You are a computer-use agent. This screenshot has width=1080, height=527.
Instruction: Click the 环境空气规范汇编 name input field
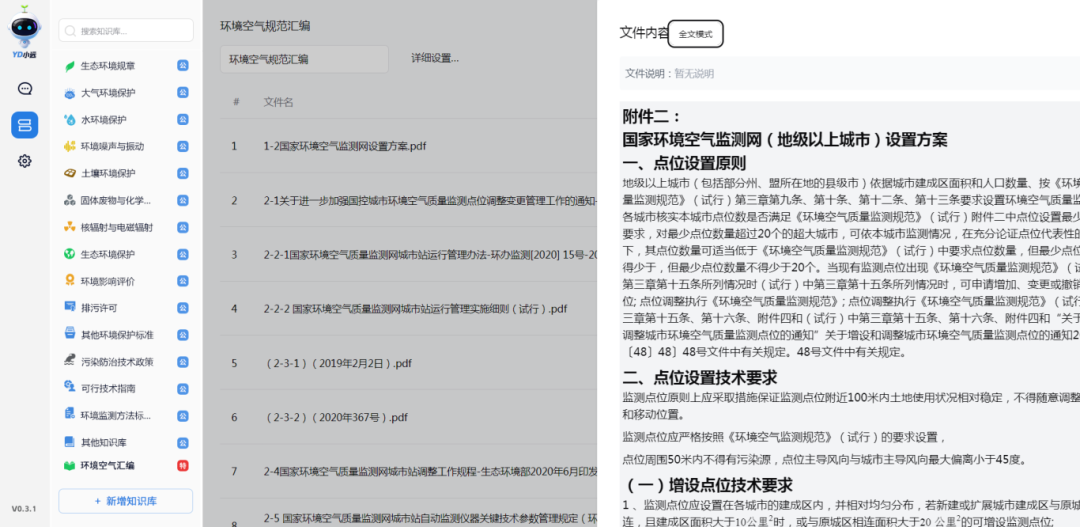(x=304, y=59)
